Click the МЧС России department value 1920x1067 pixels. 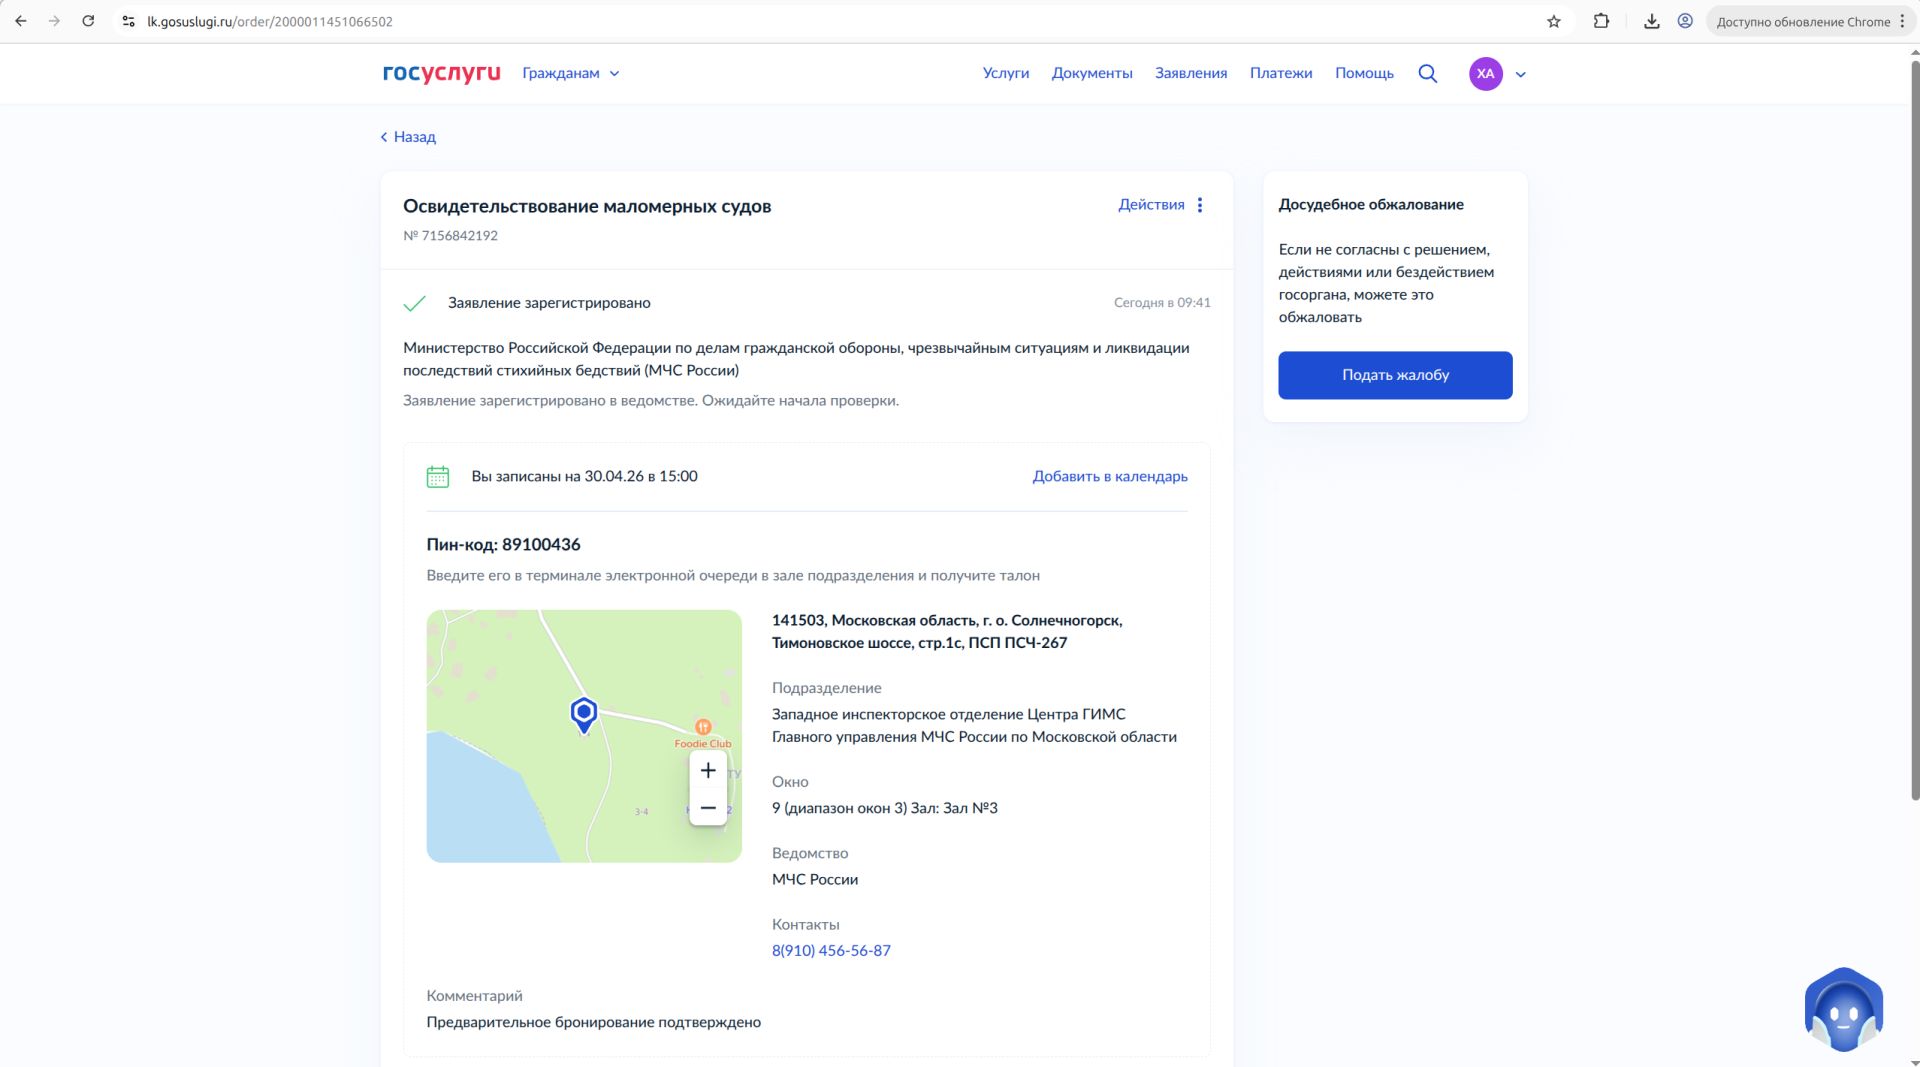(x=815, y=879)
